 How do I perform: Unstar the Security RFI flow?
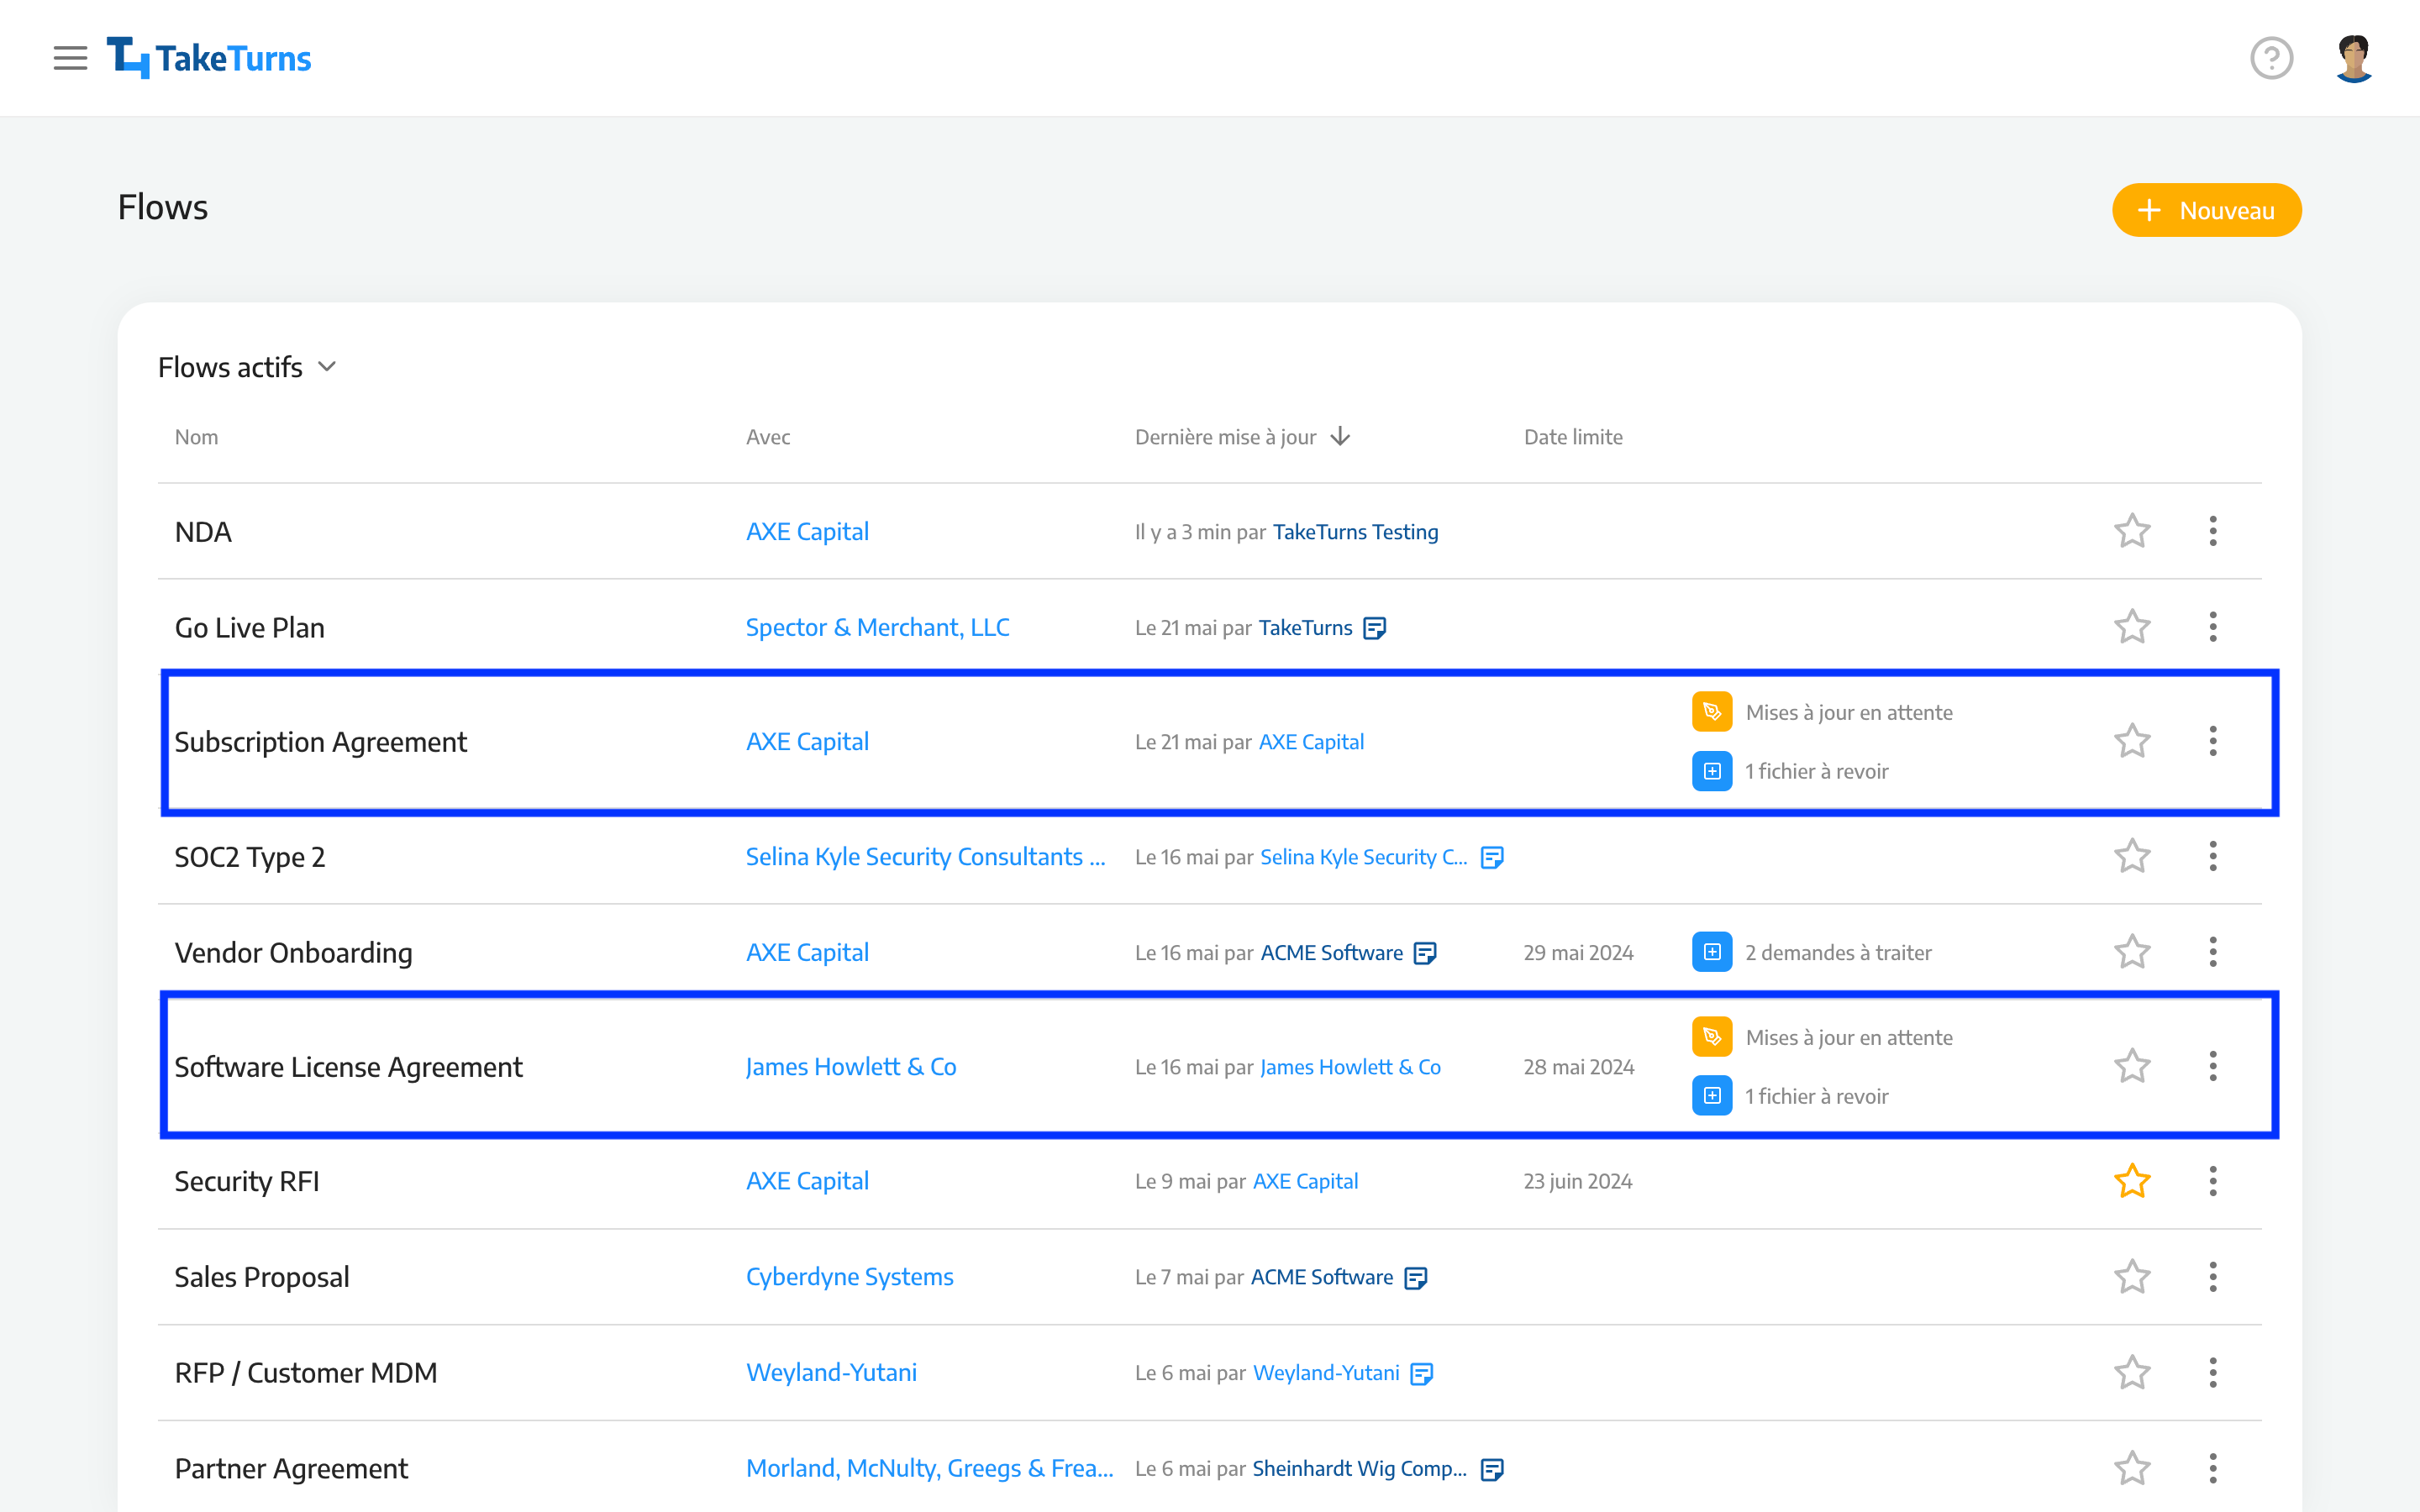[x=2132, y=1181]
